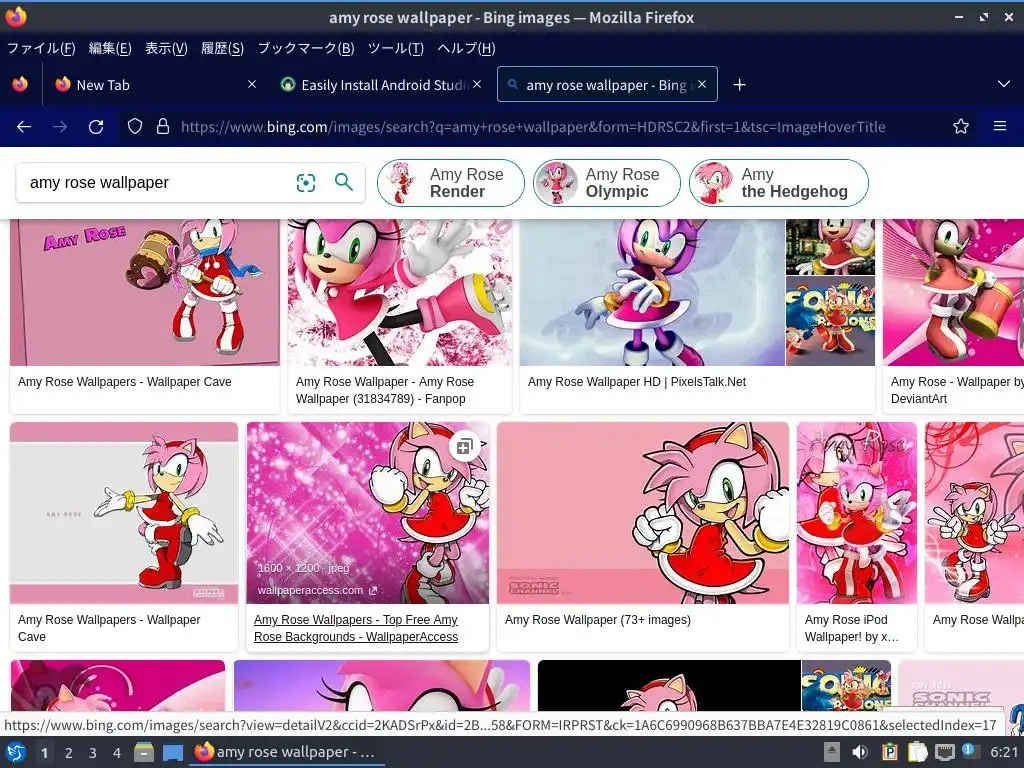Open the taskbar start menu icon
1024x768 pixels.
pos(16,752)
